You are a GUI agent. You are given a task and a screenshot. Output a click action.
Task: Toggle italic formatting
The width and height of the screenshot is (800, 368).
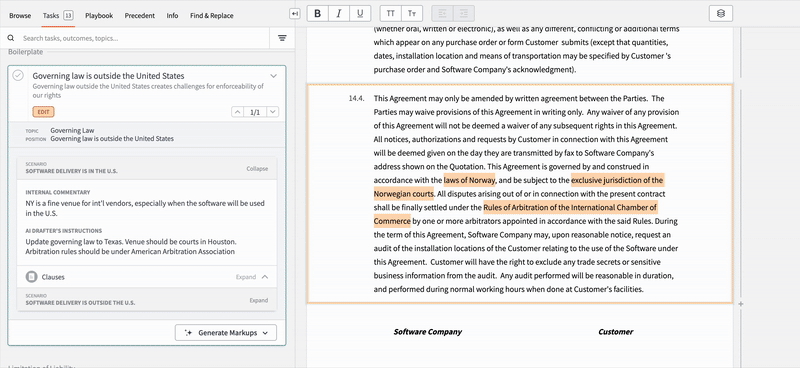[x=339, y=14]
